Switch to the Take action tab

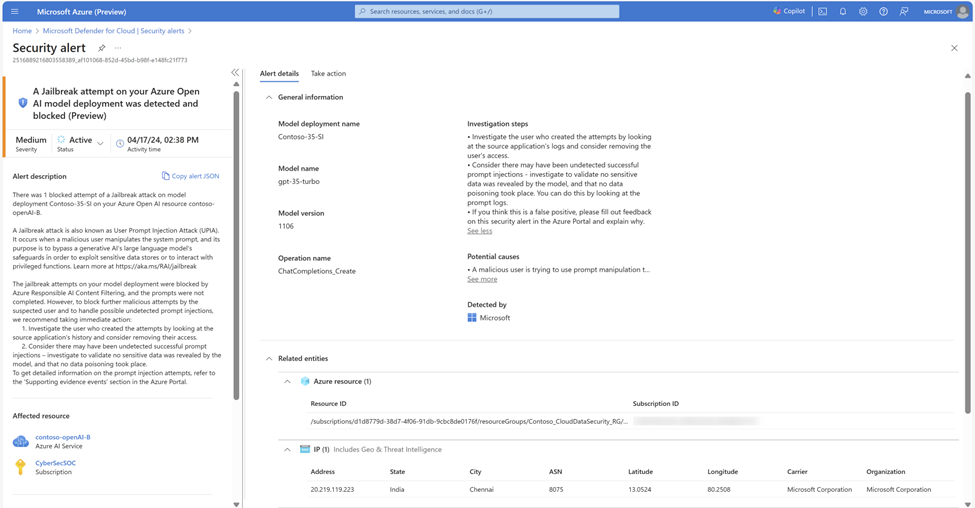point(328,73)
